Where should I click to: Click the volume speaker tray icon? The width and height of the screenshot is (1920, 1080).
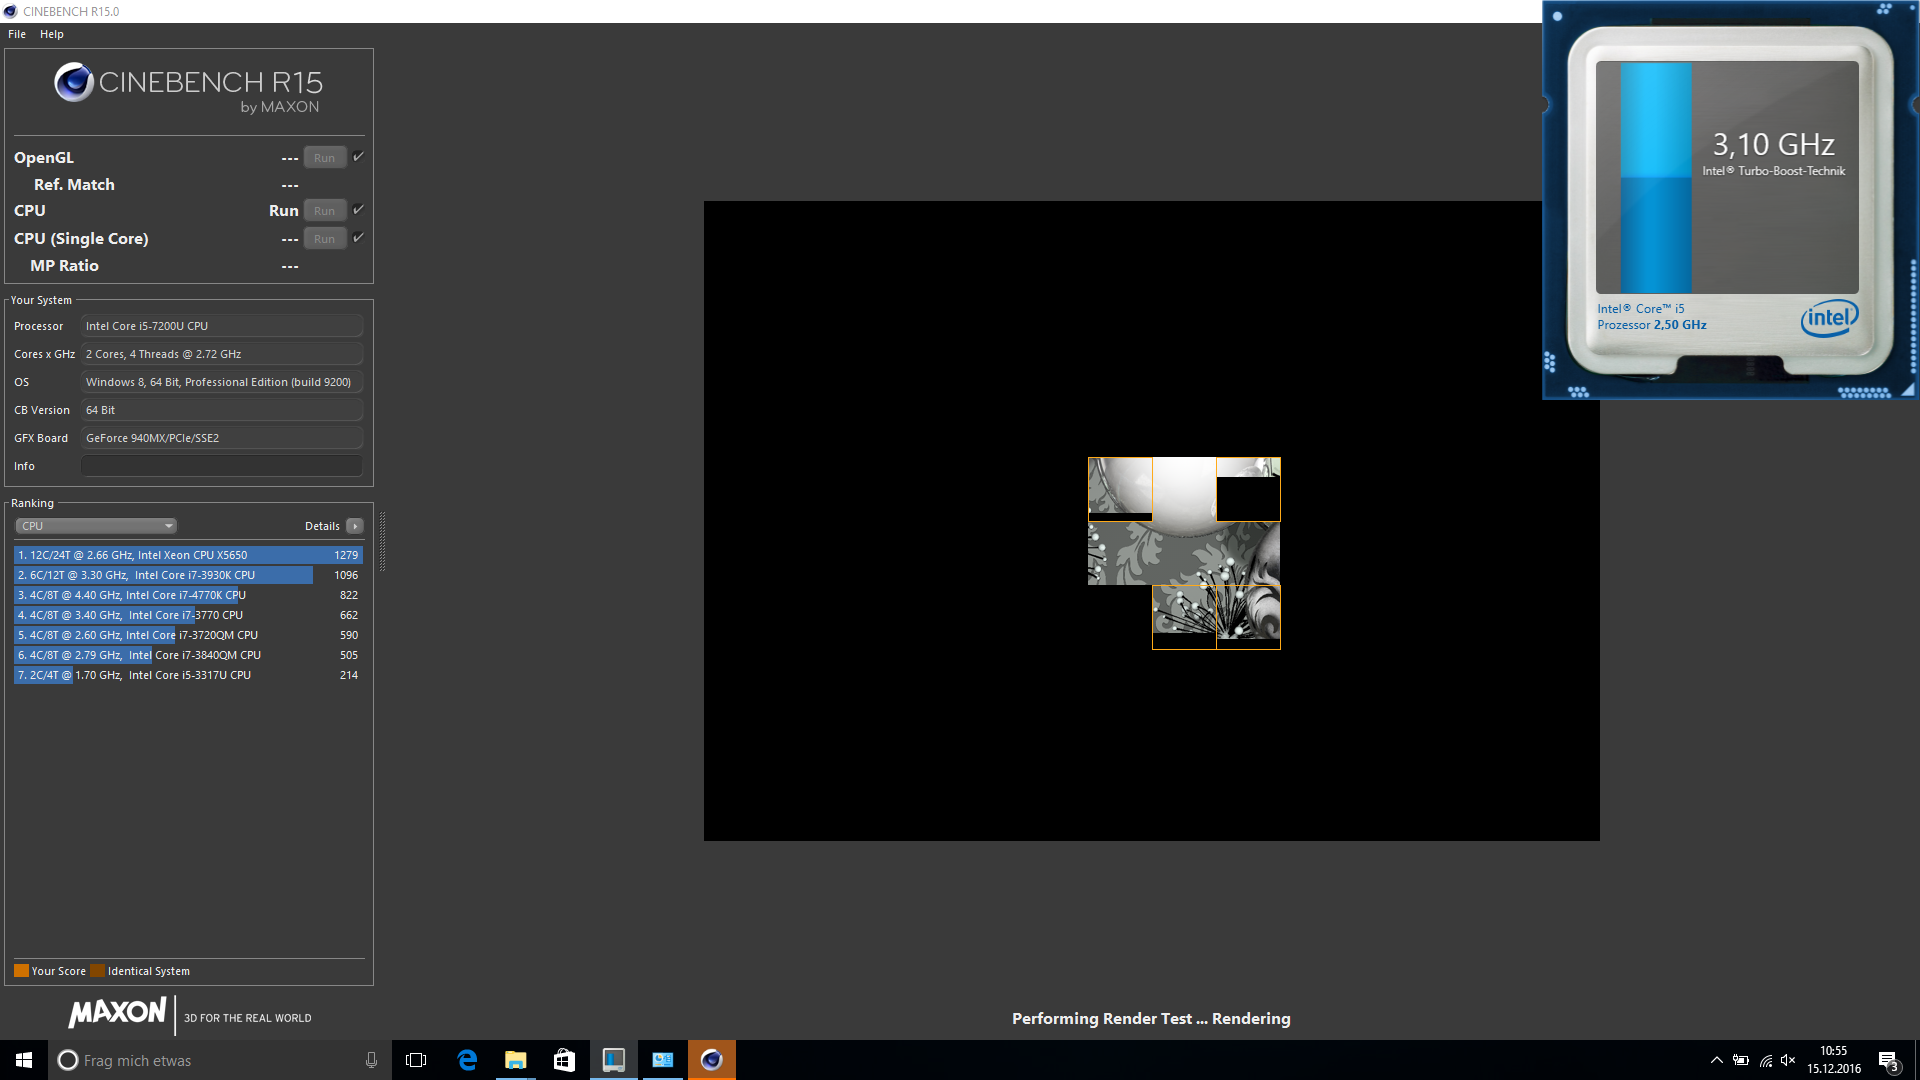point(1788,1060)
